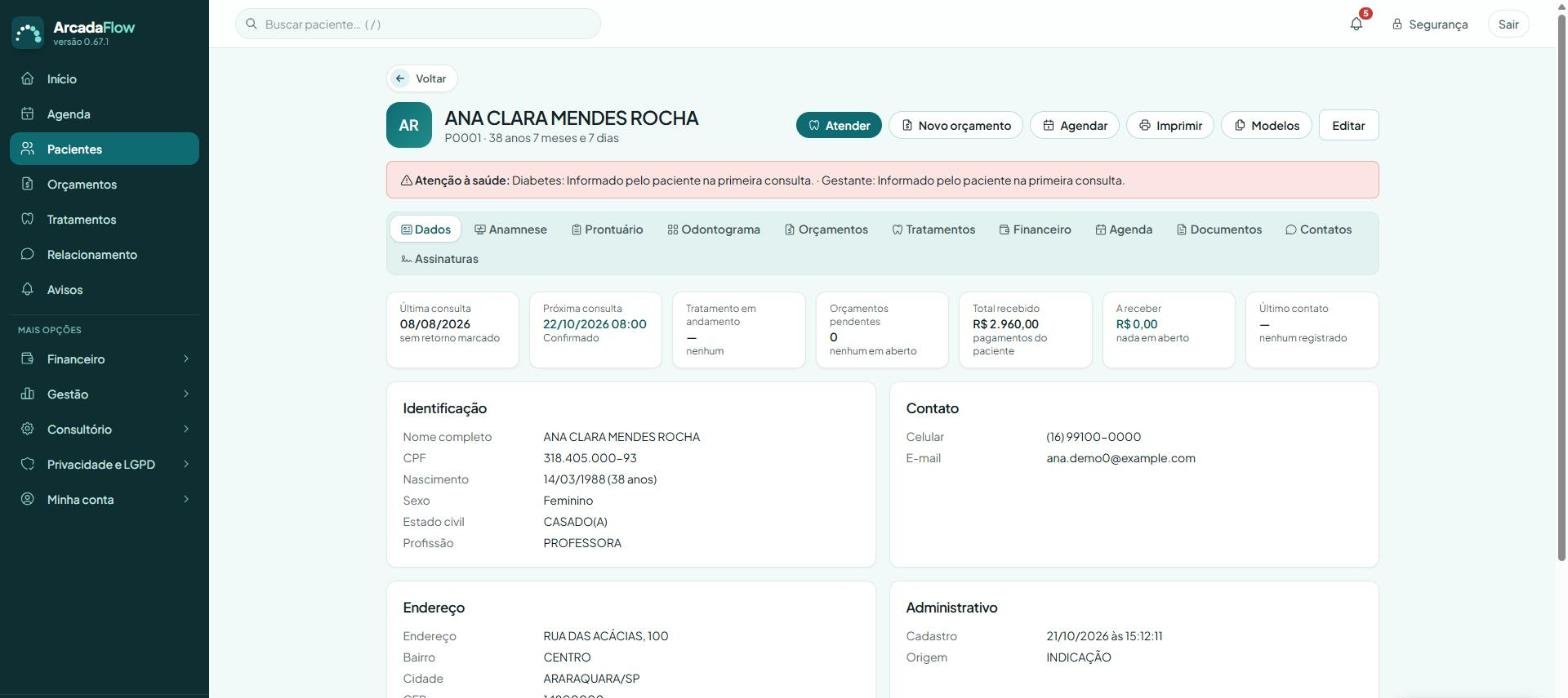
Task: Click the A receber R$ 0,00 card
Action: [1168, 330]
